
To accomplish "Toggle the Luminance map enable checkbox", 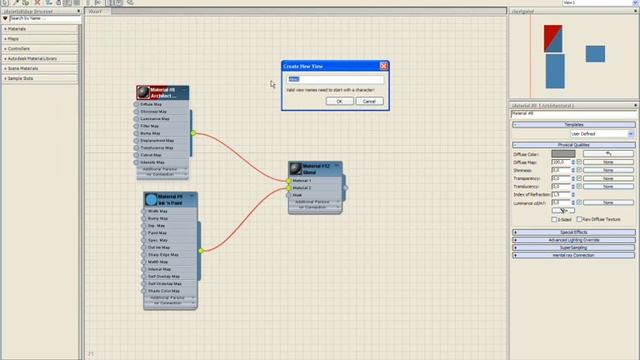I will (x=579, y=202).
